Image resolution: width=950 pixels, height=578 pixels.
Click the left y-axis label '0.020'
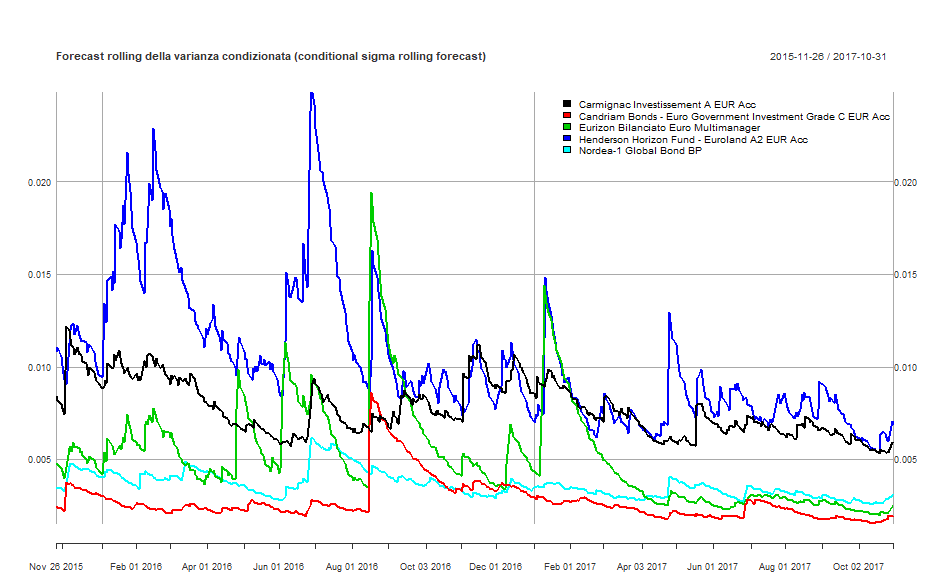click(x=40, y=182)
